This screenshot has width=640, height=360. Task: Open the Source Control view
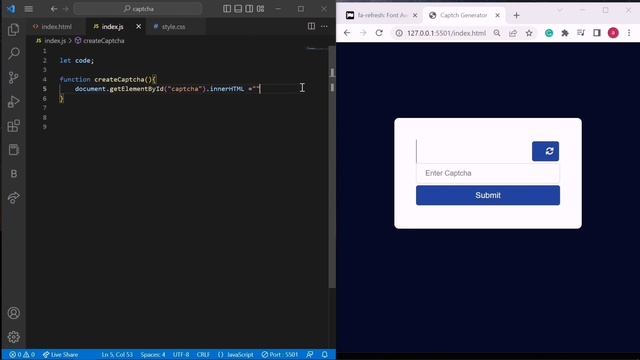13,77
